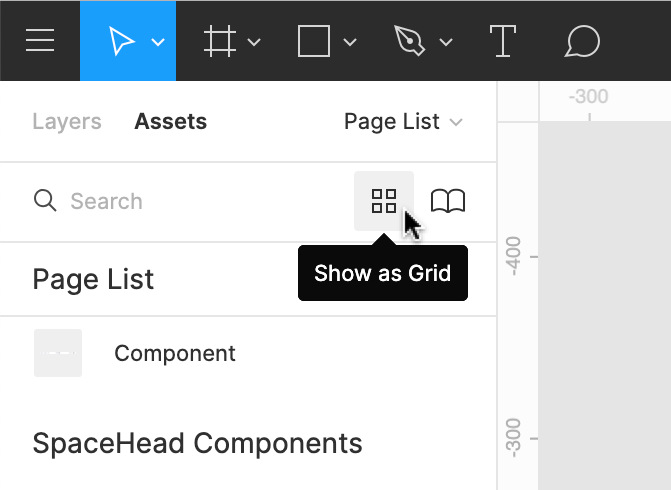
Task: Select the Rectangle shape tool
Action: coord(314,41)
